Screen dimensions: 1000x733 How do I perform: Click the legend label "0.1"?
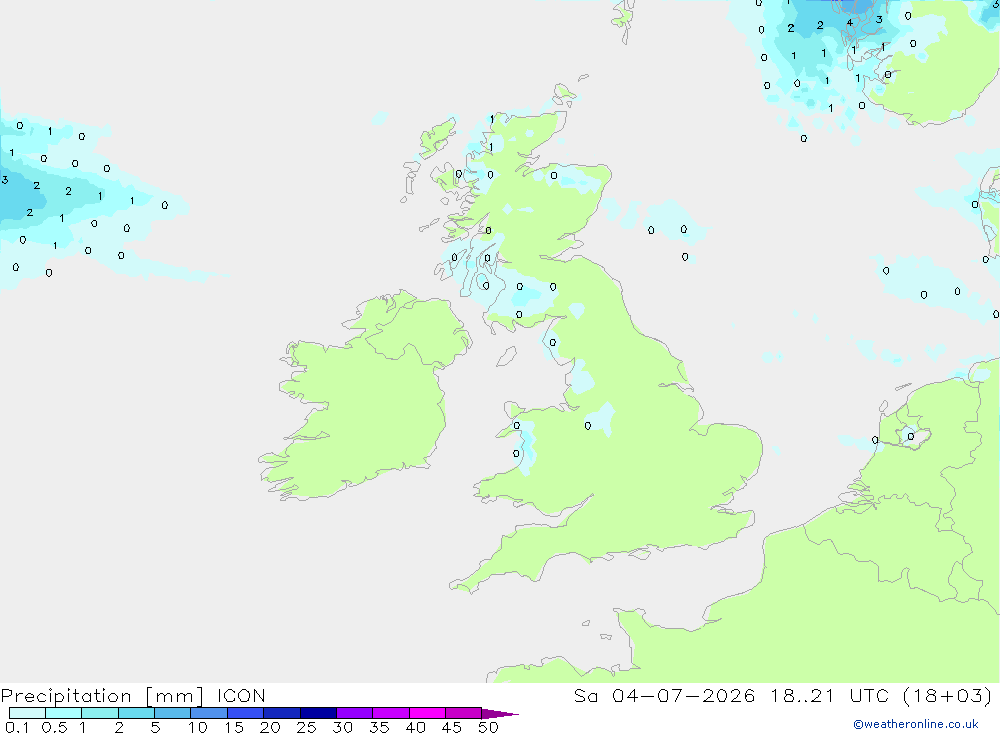tap(17, 727)
